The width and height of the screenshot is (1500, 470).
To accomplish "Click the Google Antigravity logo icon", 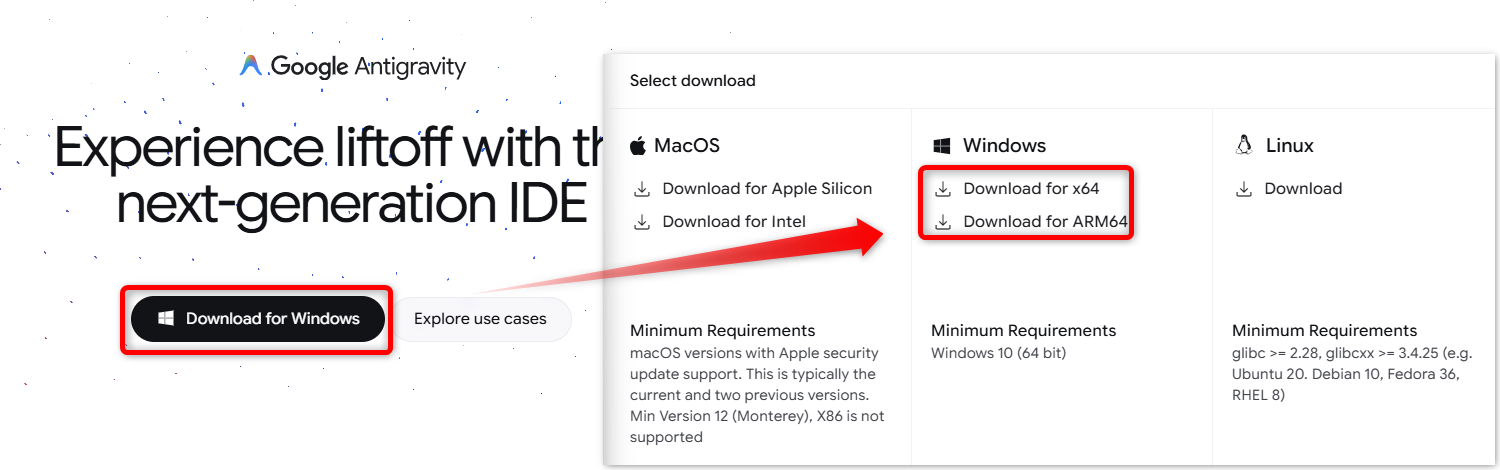I will pyautogui.click(x=250, y=66).
